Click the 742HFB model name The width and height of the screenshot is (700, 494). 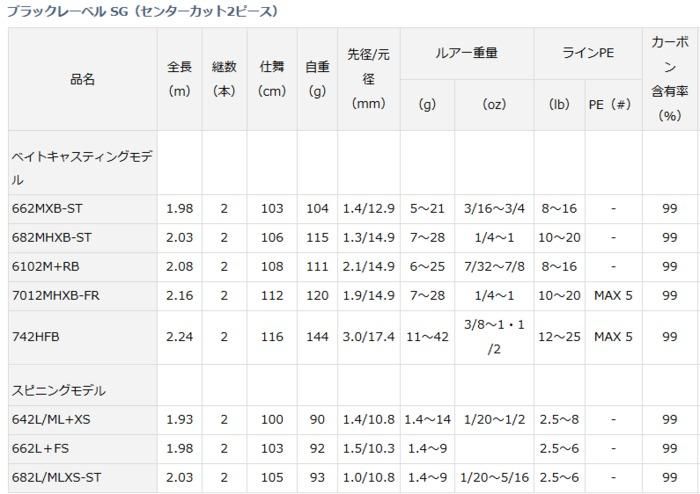point(35,337)
